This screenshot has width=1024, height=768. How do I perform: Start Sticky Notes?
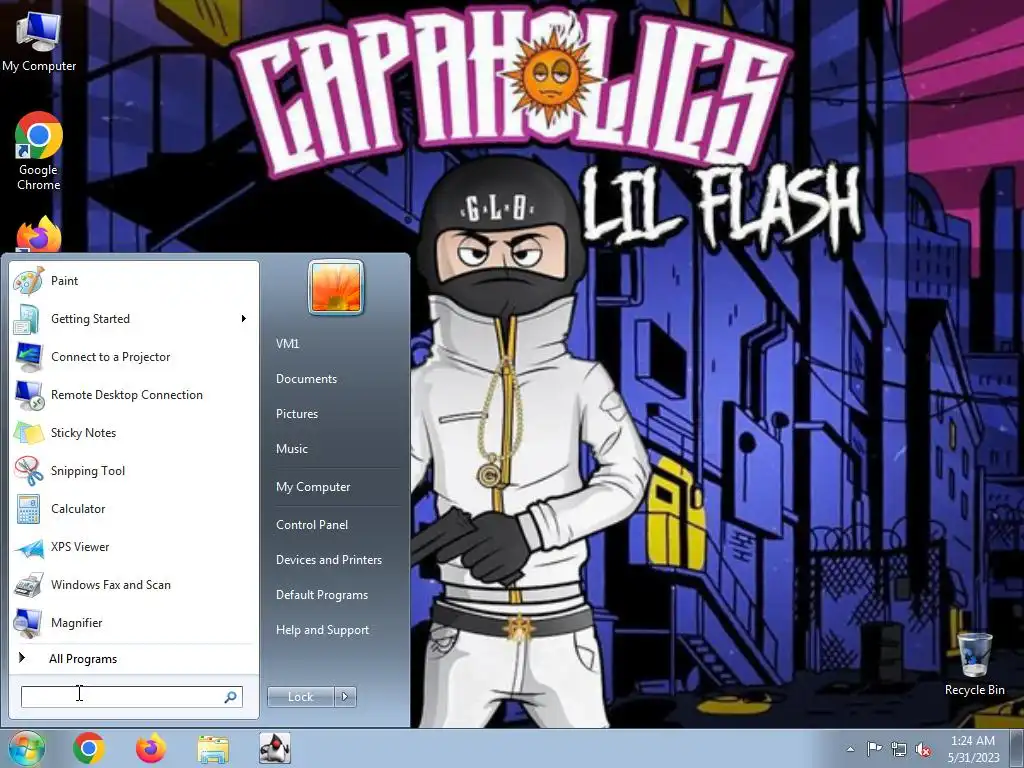point(134,432)
